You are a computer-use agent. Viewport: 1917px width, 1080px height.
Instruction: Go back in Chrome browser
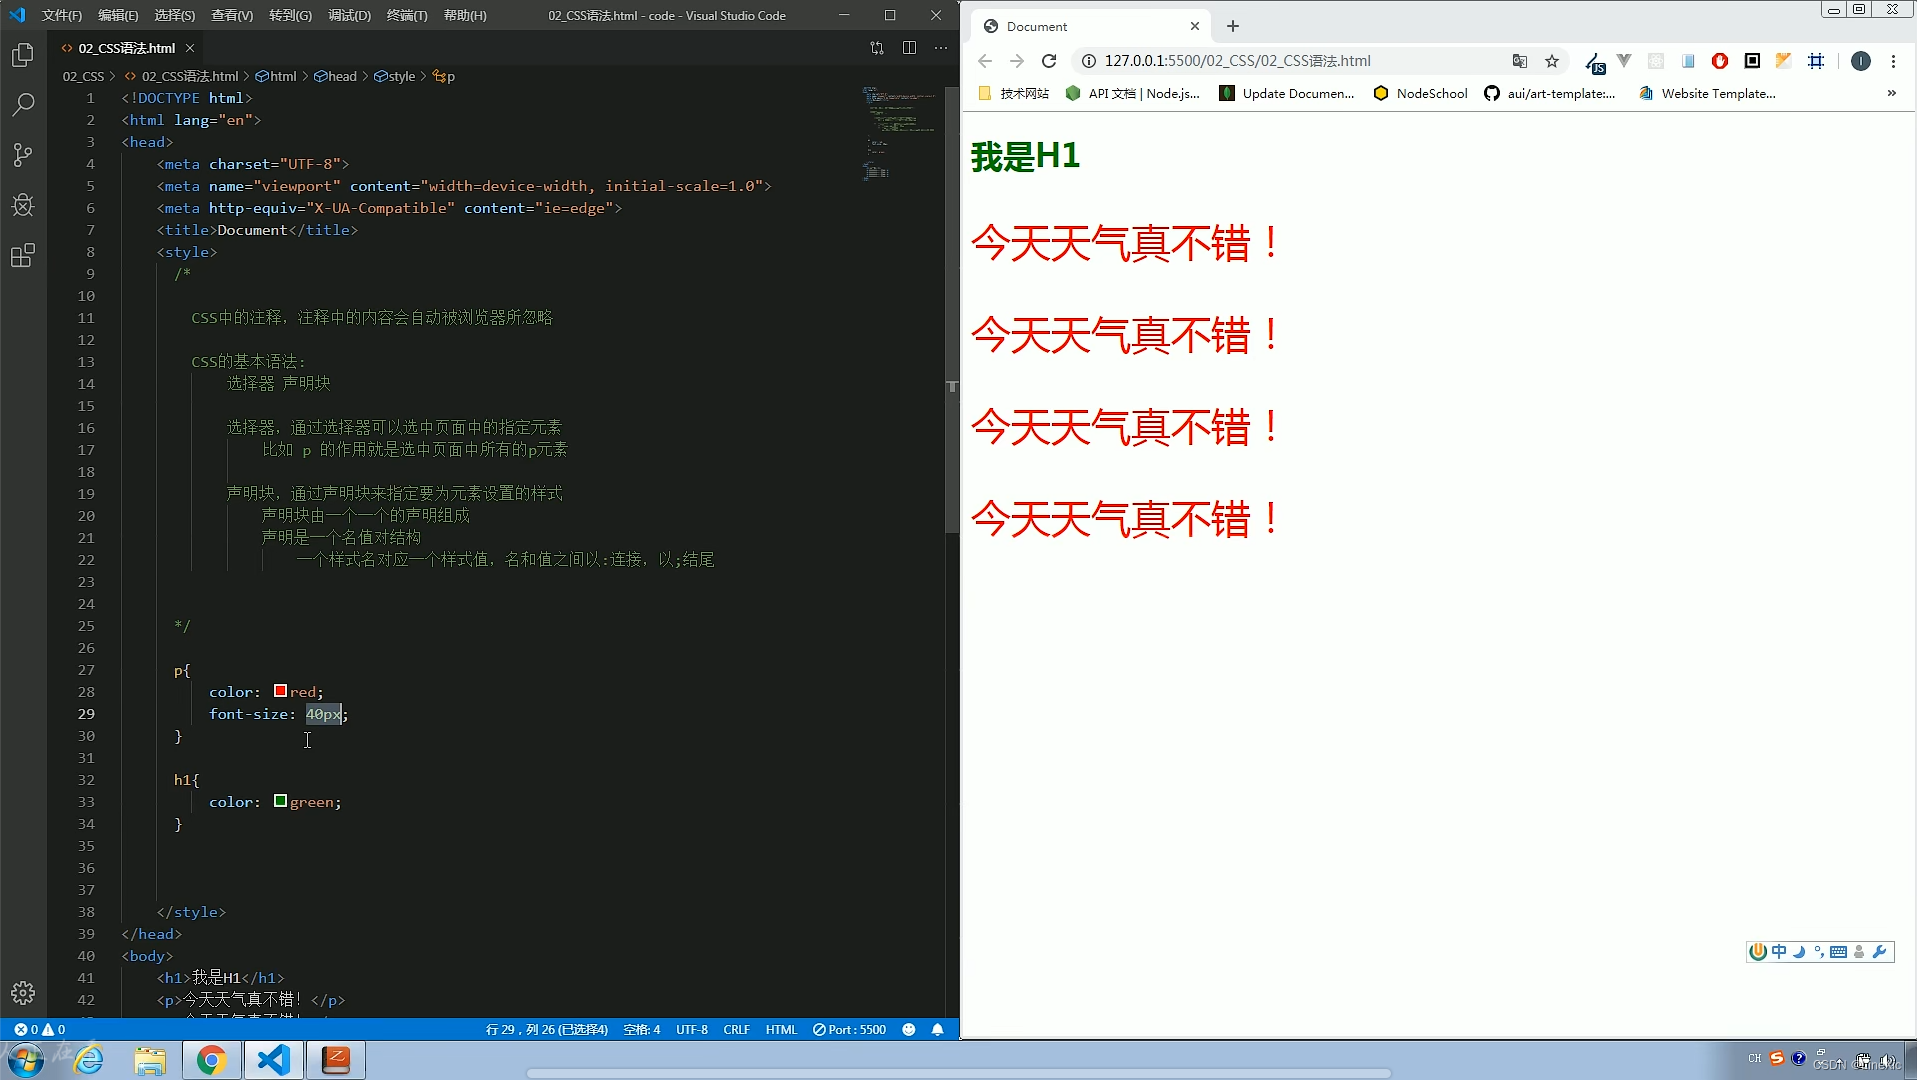[x=984, y=61]
